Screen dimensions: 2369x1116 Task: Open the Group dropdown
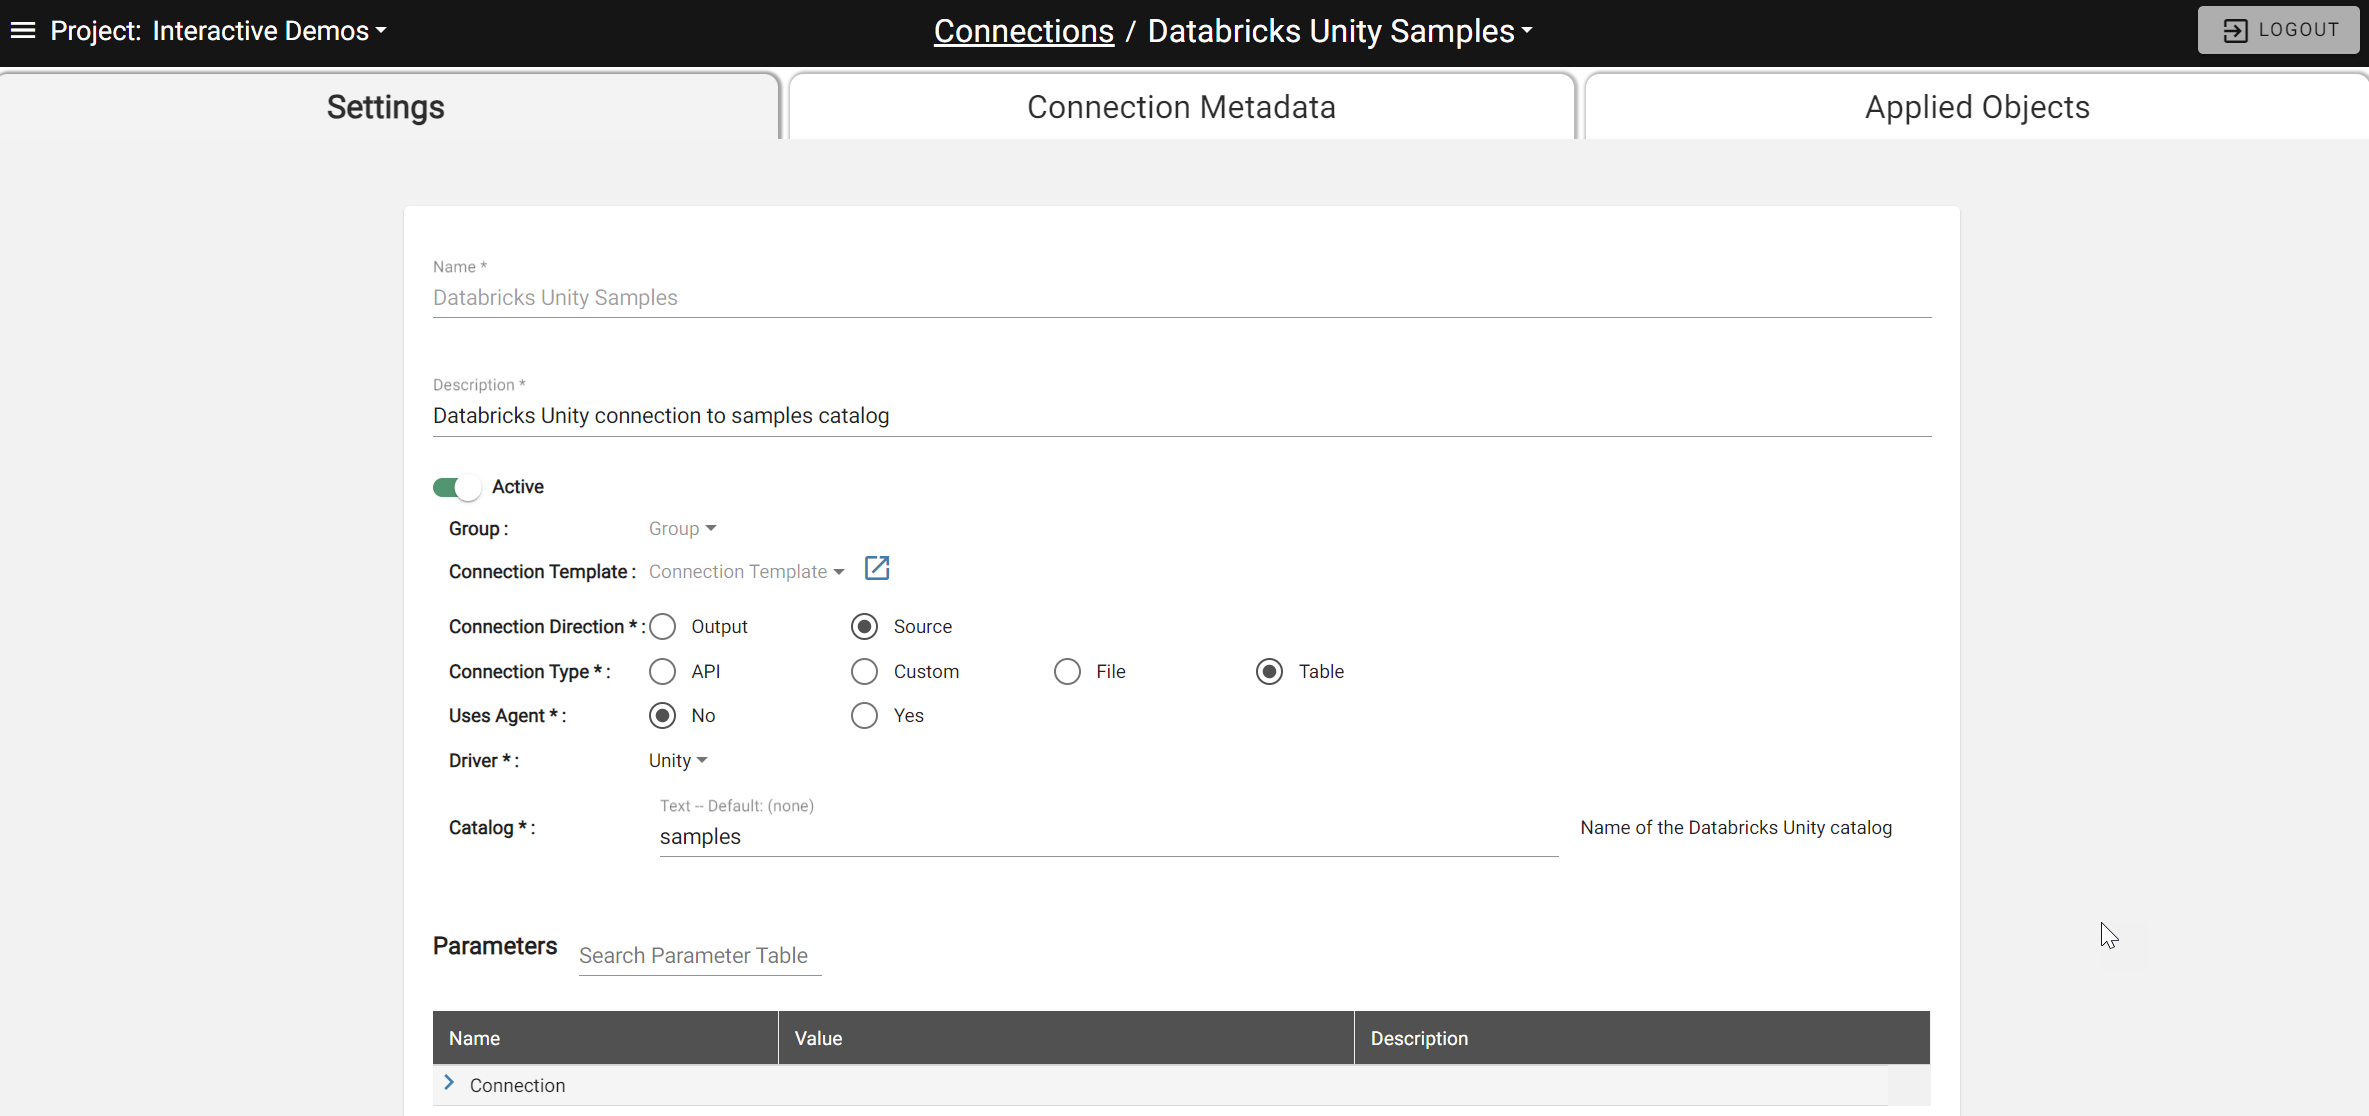(683, 529)
